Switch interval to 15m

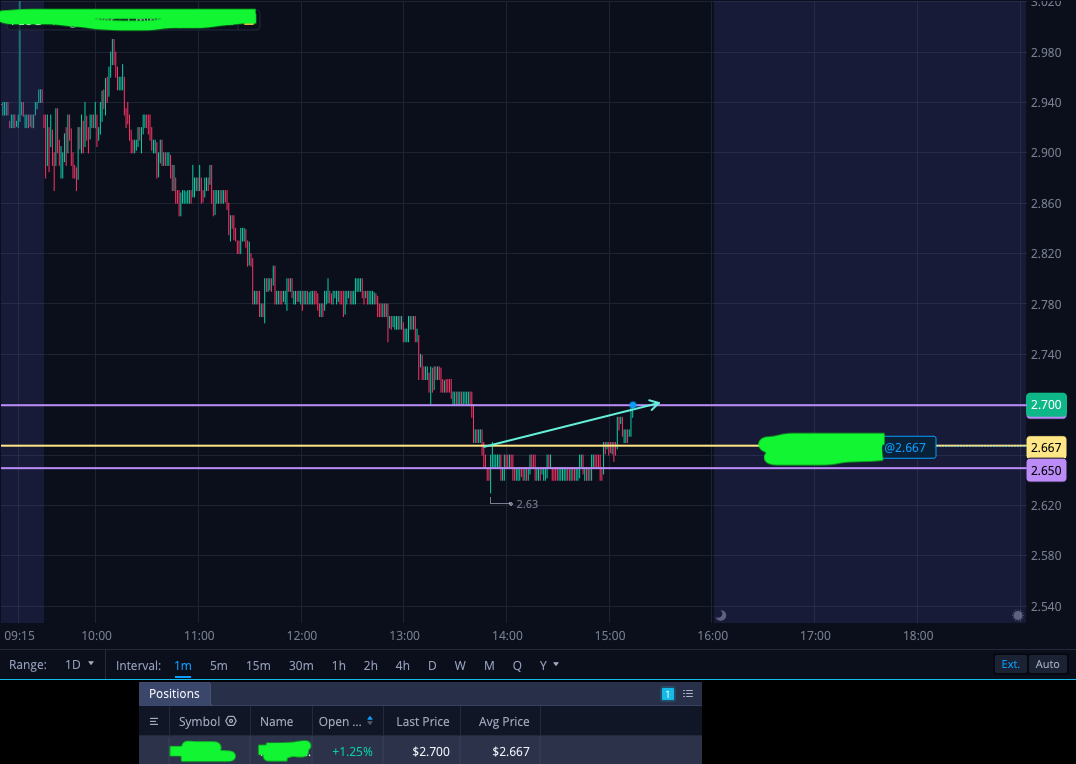coord(258,665)
